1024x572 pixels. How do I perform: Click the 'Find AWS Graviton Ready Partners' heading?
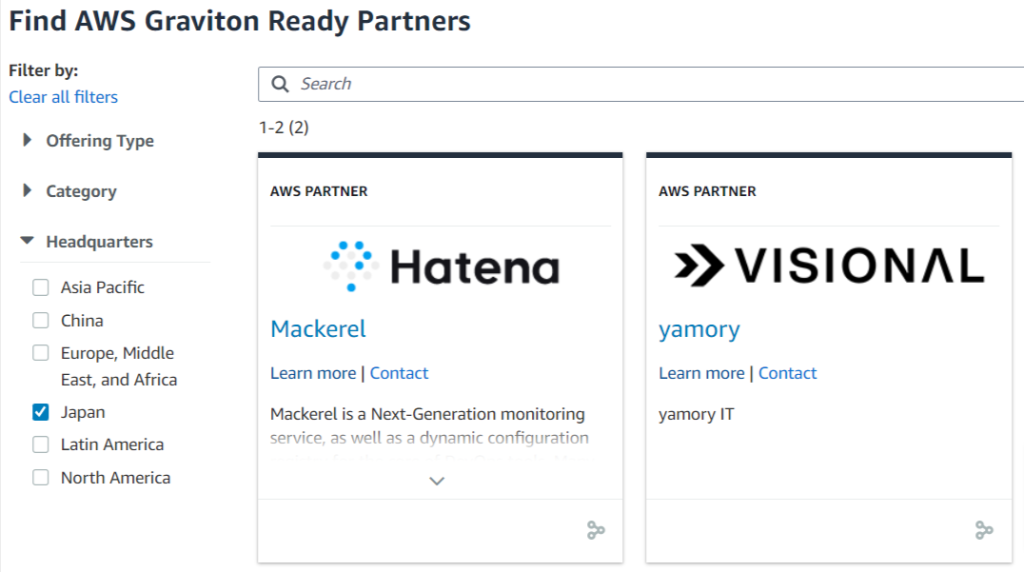(240, 21)
